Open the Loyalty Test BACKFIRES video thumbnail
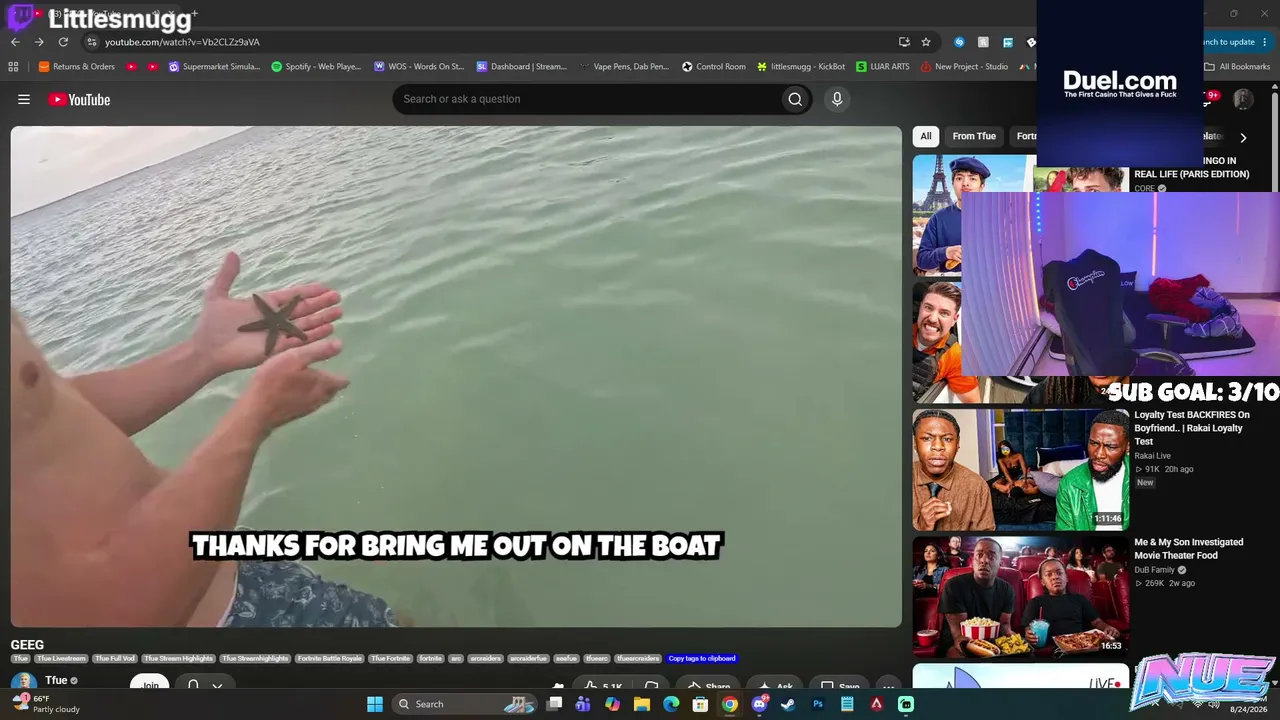 click(1021, 470)
